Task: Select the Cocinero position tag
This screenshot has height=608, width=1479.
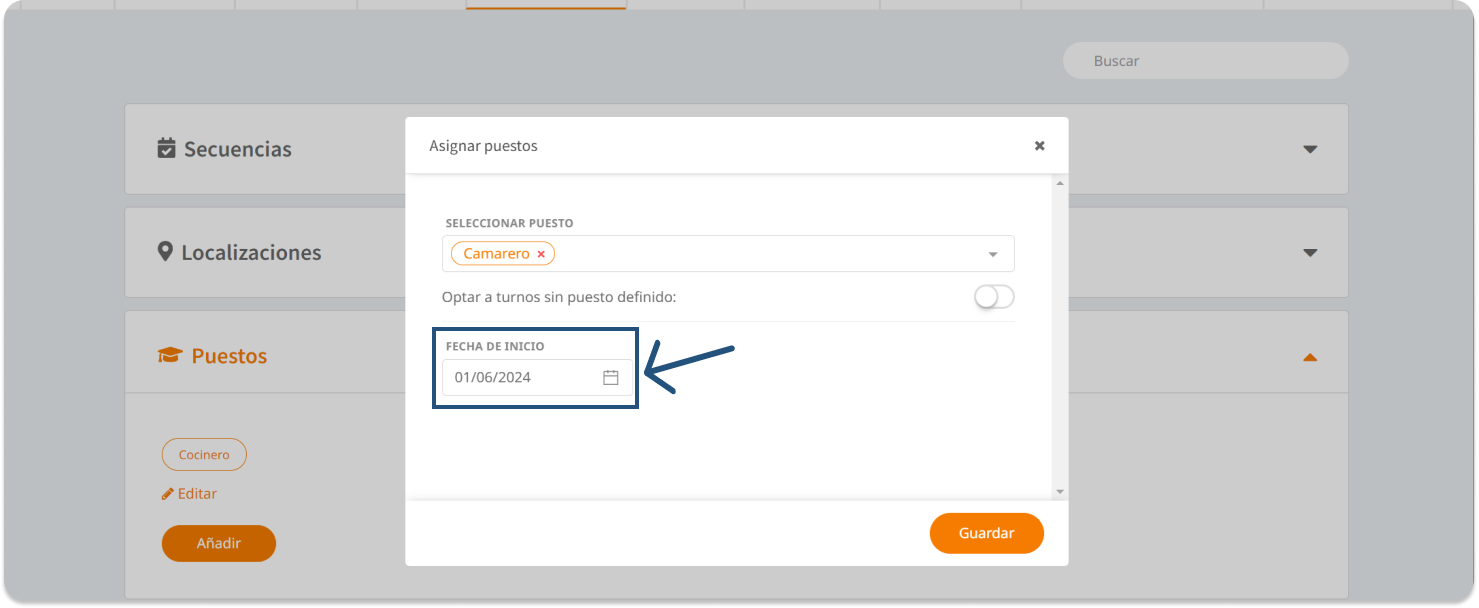Action: tap(204, 454)
